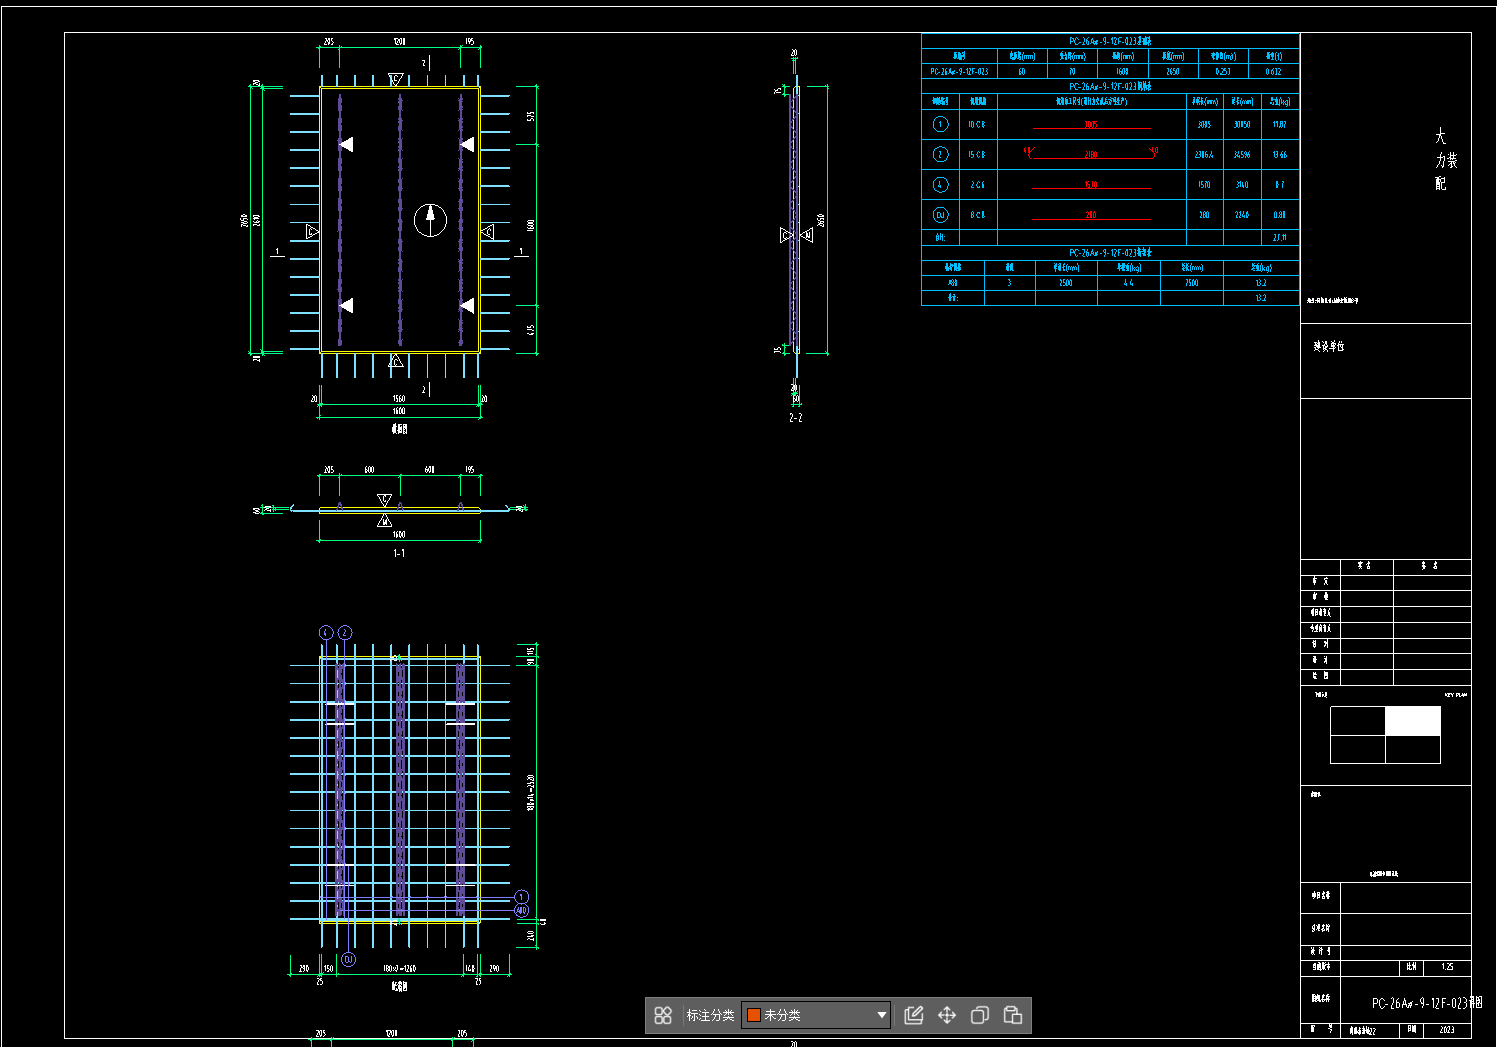1497x1047 pixels.
Task: Click the red 1510 rebar shape dimension
Action: [x=1091, y=185]
